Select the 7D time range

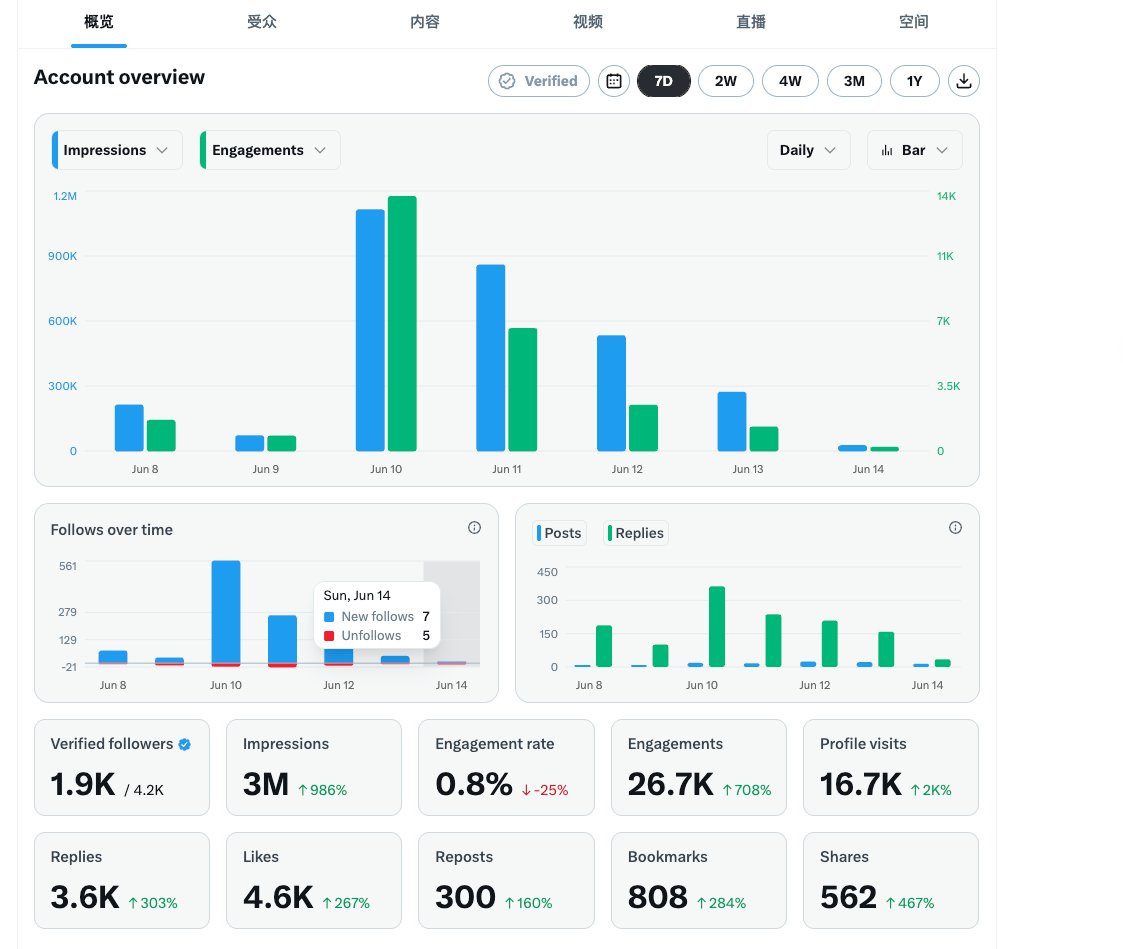click(x=663, y=81)
